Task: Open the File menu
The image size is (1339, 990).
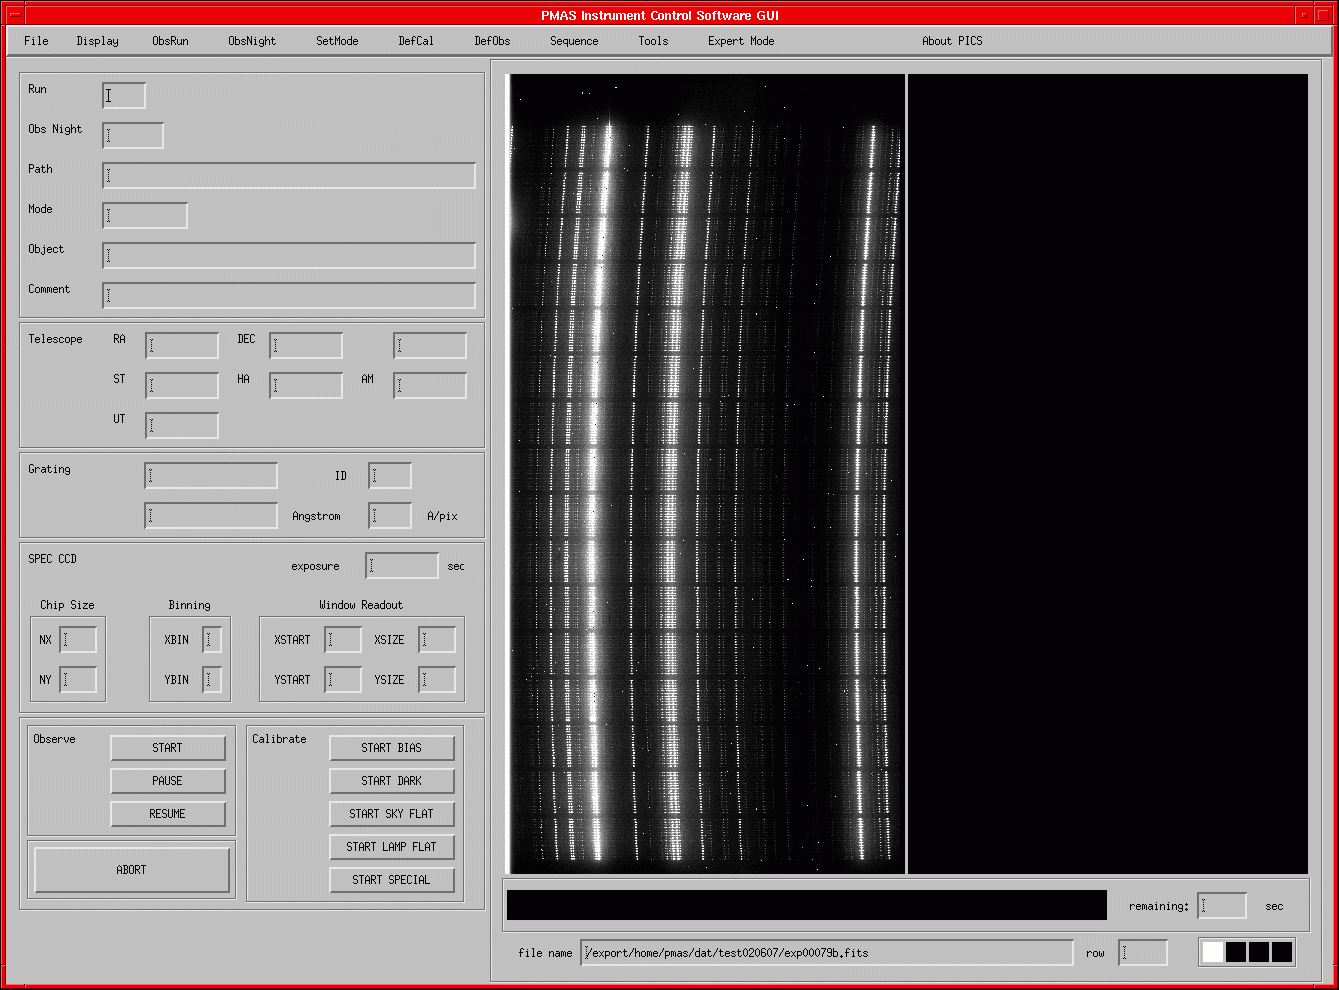Action: click(36, 41)
